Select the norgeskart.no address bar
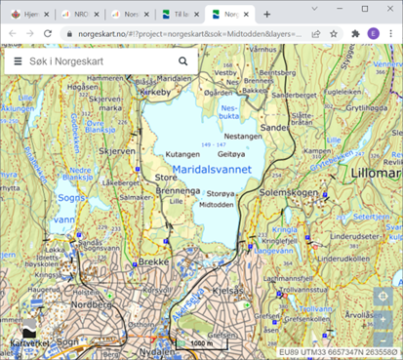This screenshot has width=403, height=360. pos(190,34)
